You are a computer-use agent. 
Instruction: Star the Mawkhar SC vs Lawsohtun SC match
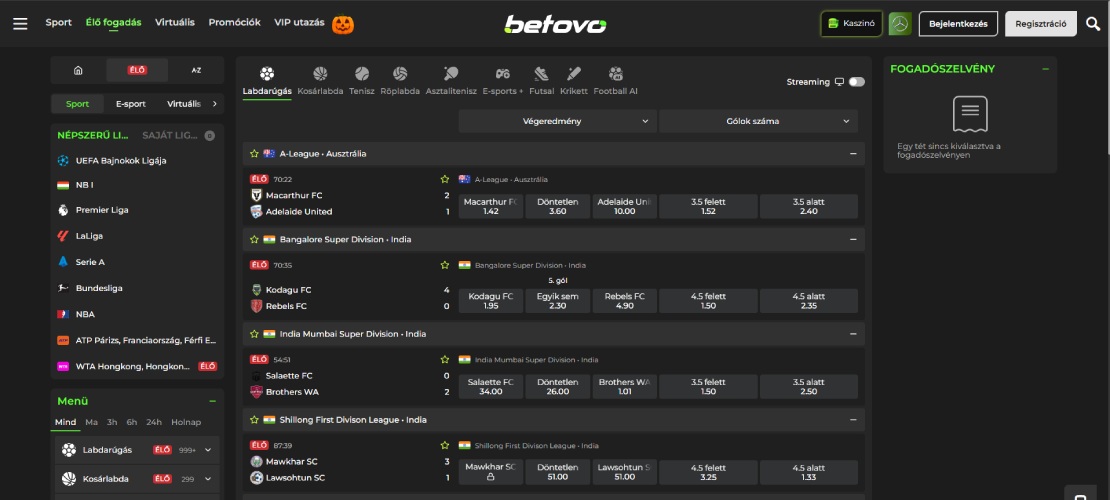pos(445,445)
